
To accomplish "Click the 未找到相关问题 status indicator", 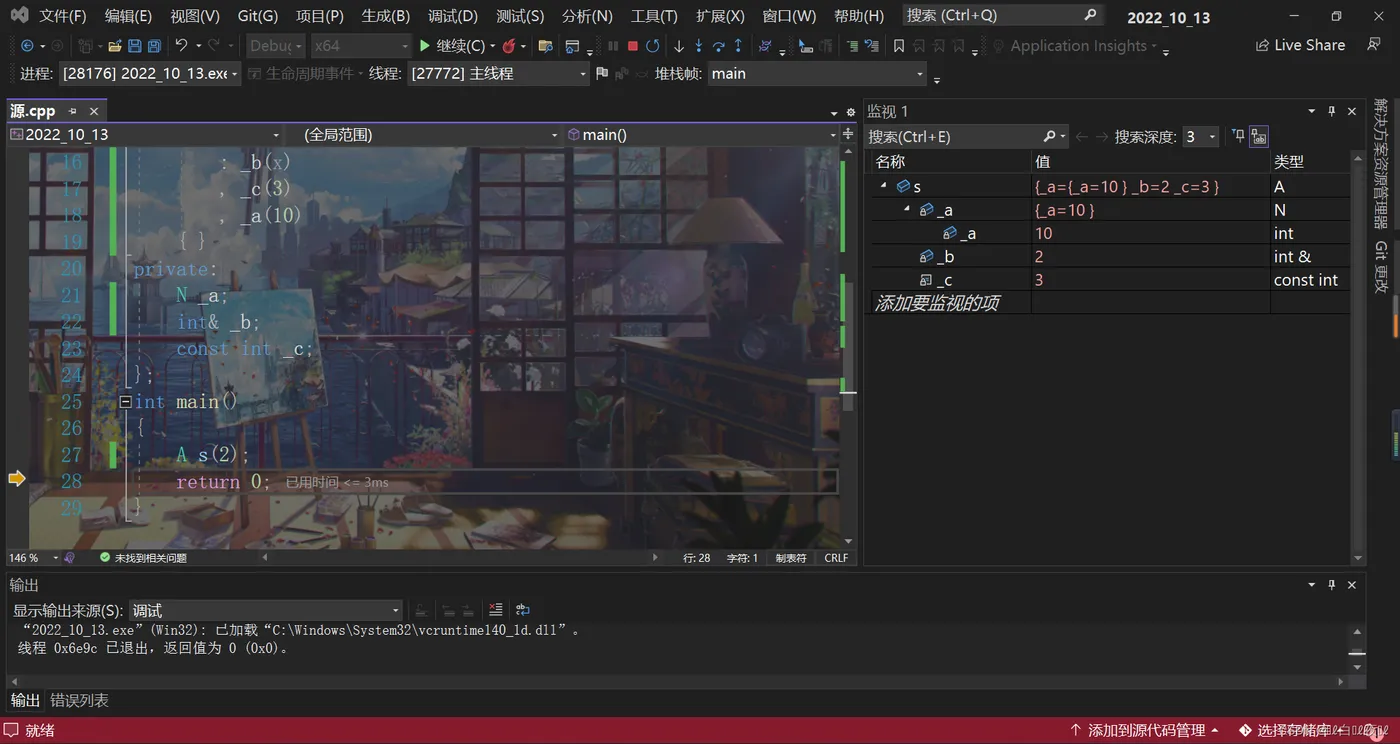I will coord(143,558).
